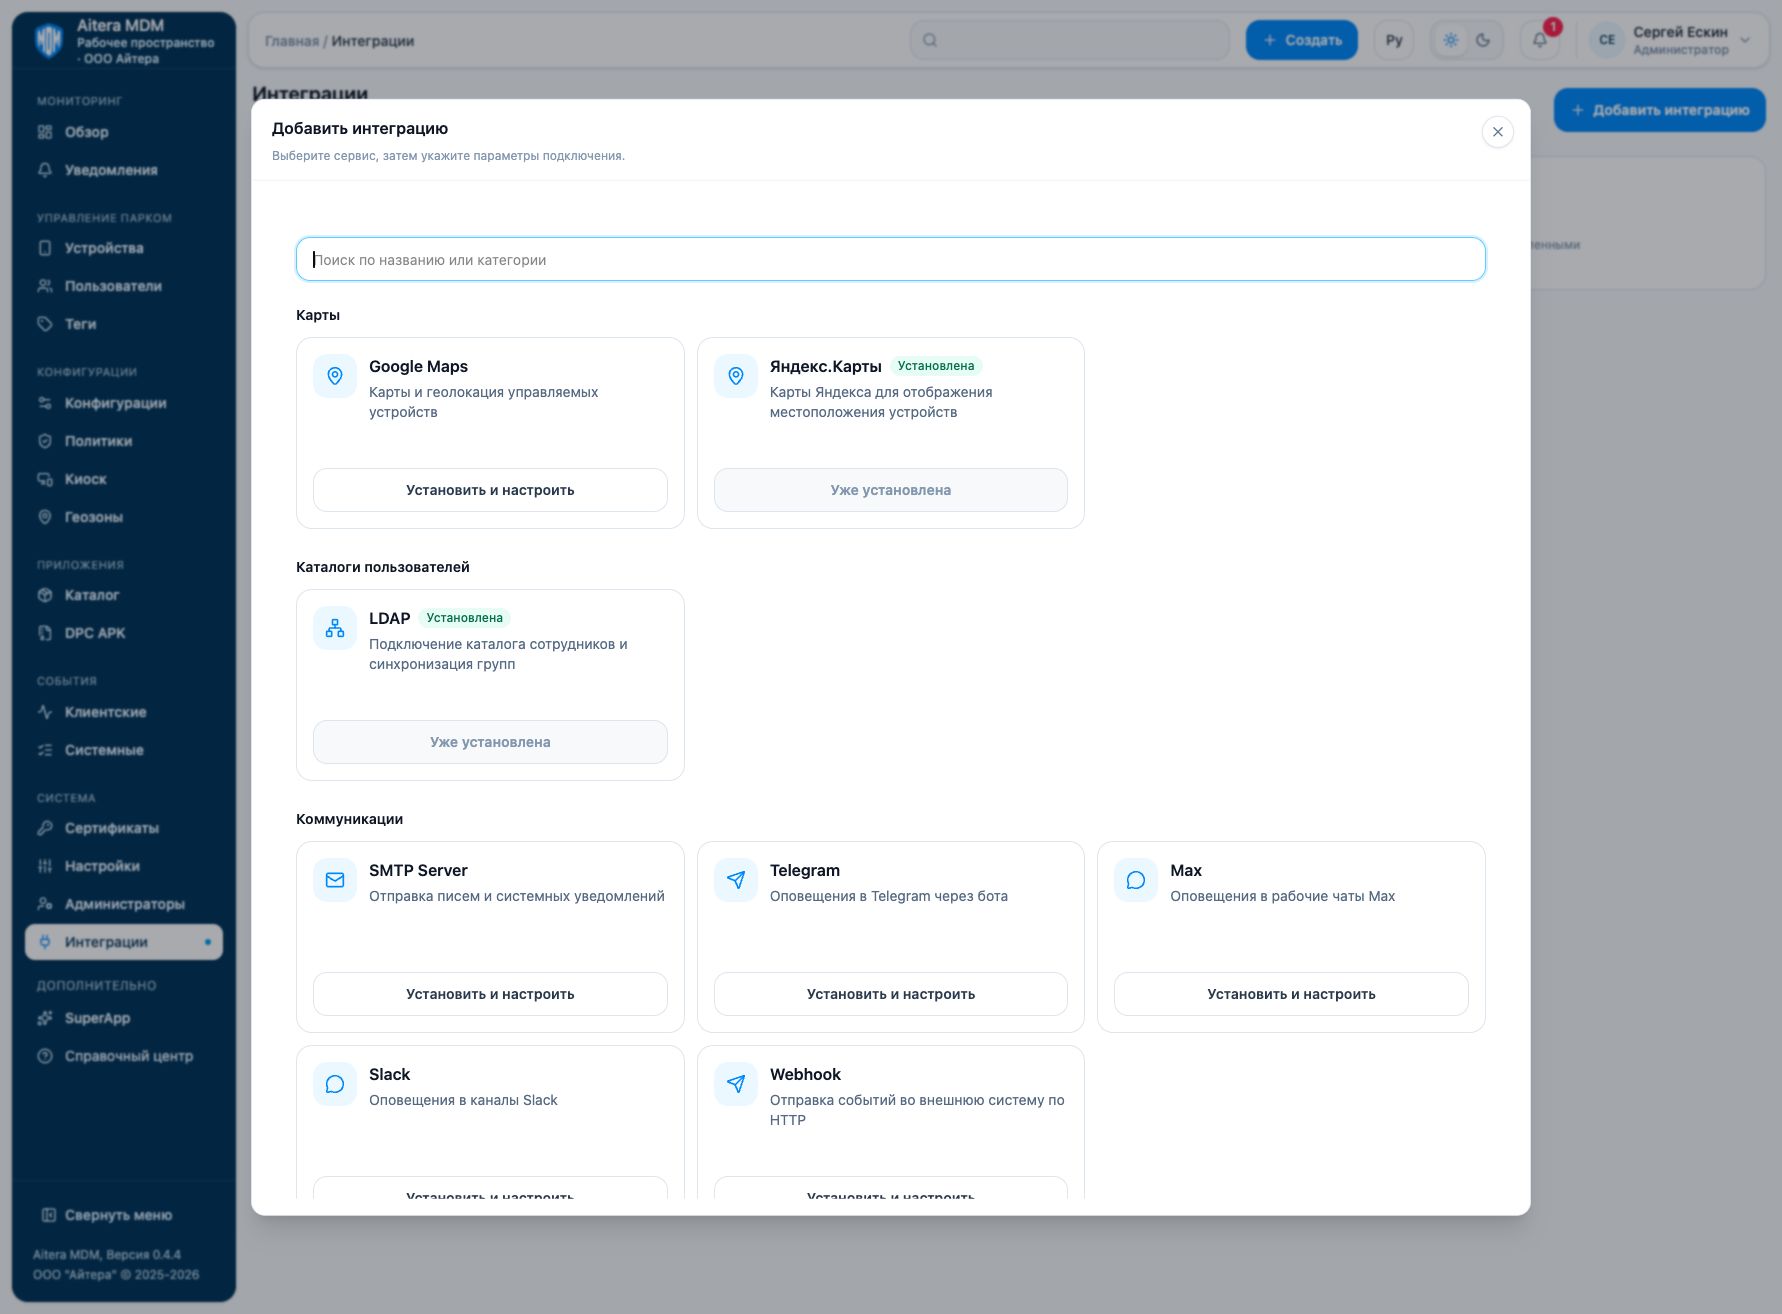Open SuperApp sidebar item

coord(124,1018)
